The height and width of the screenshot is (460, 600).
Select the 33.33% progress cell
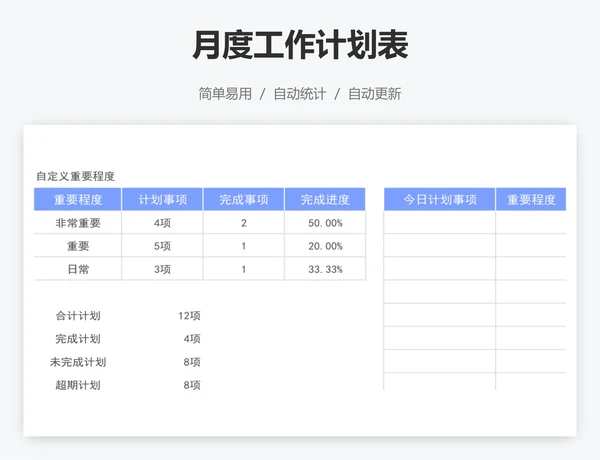[325, 269]
